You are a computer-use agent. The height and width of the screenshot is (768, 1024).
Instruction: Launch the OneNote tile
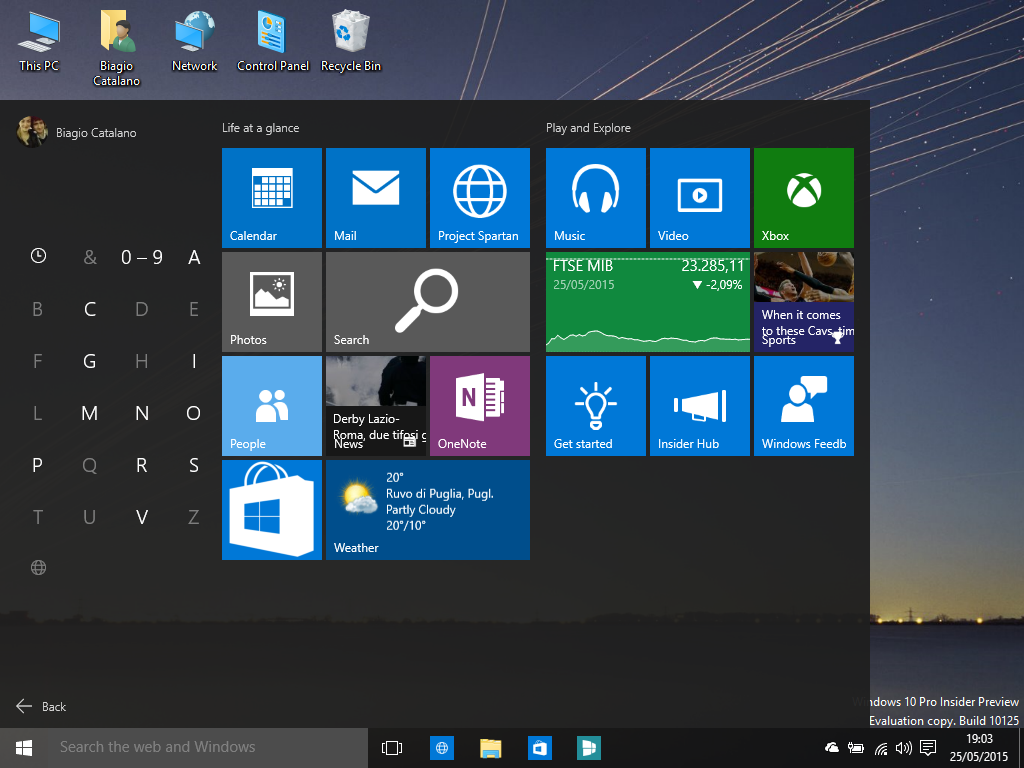[x=479, y=406]
